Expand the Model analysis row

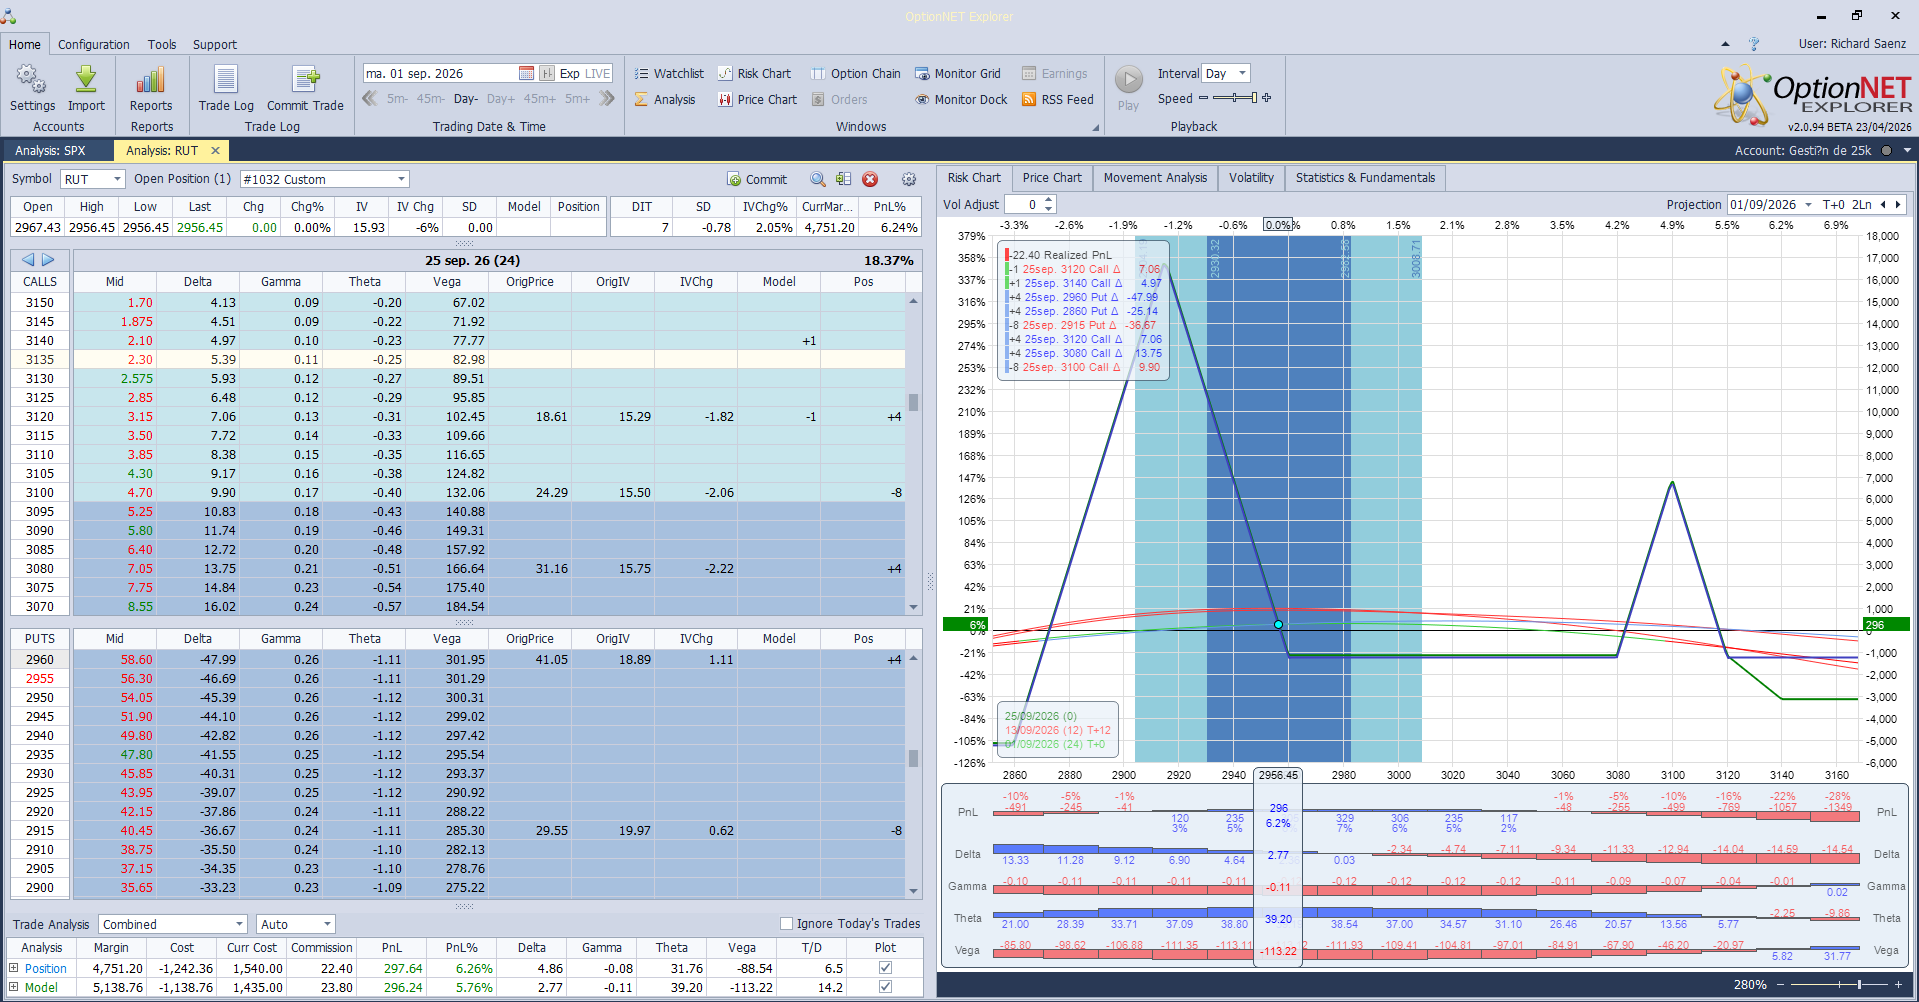14,987
